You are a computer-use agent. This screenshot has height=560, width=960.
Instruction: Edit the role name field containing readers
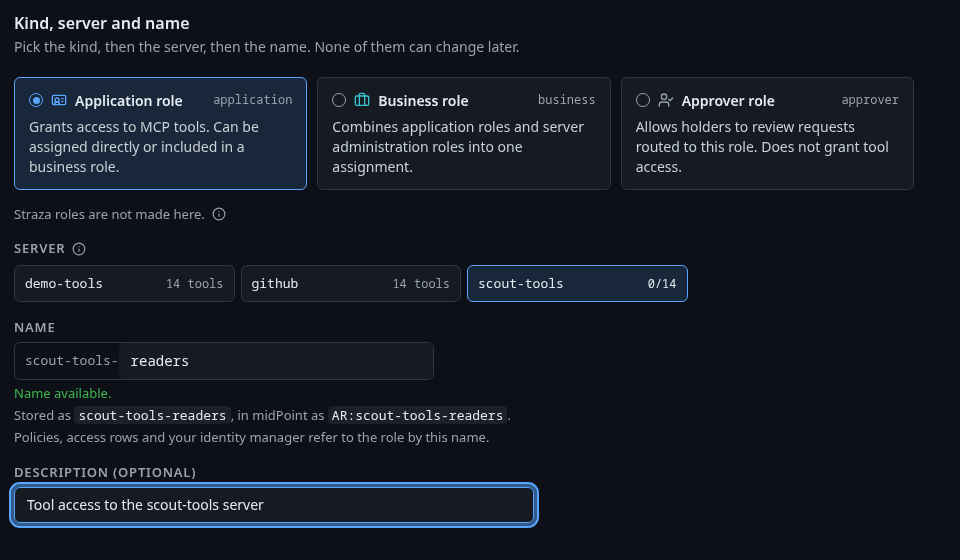coord(276,361)
